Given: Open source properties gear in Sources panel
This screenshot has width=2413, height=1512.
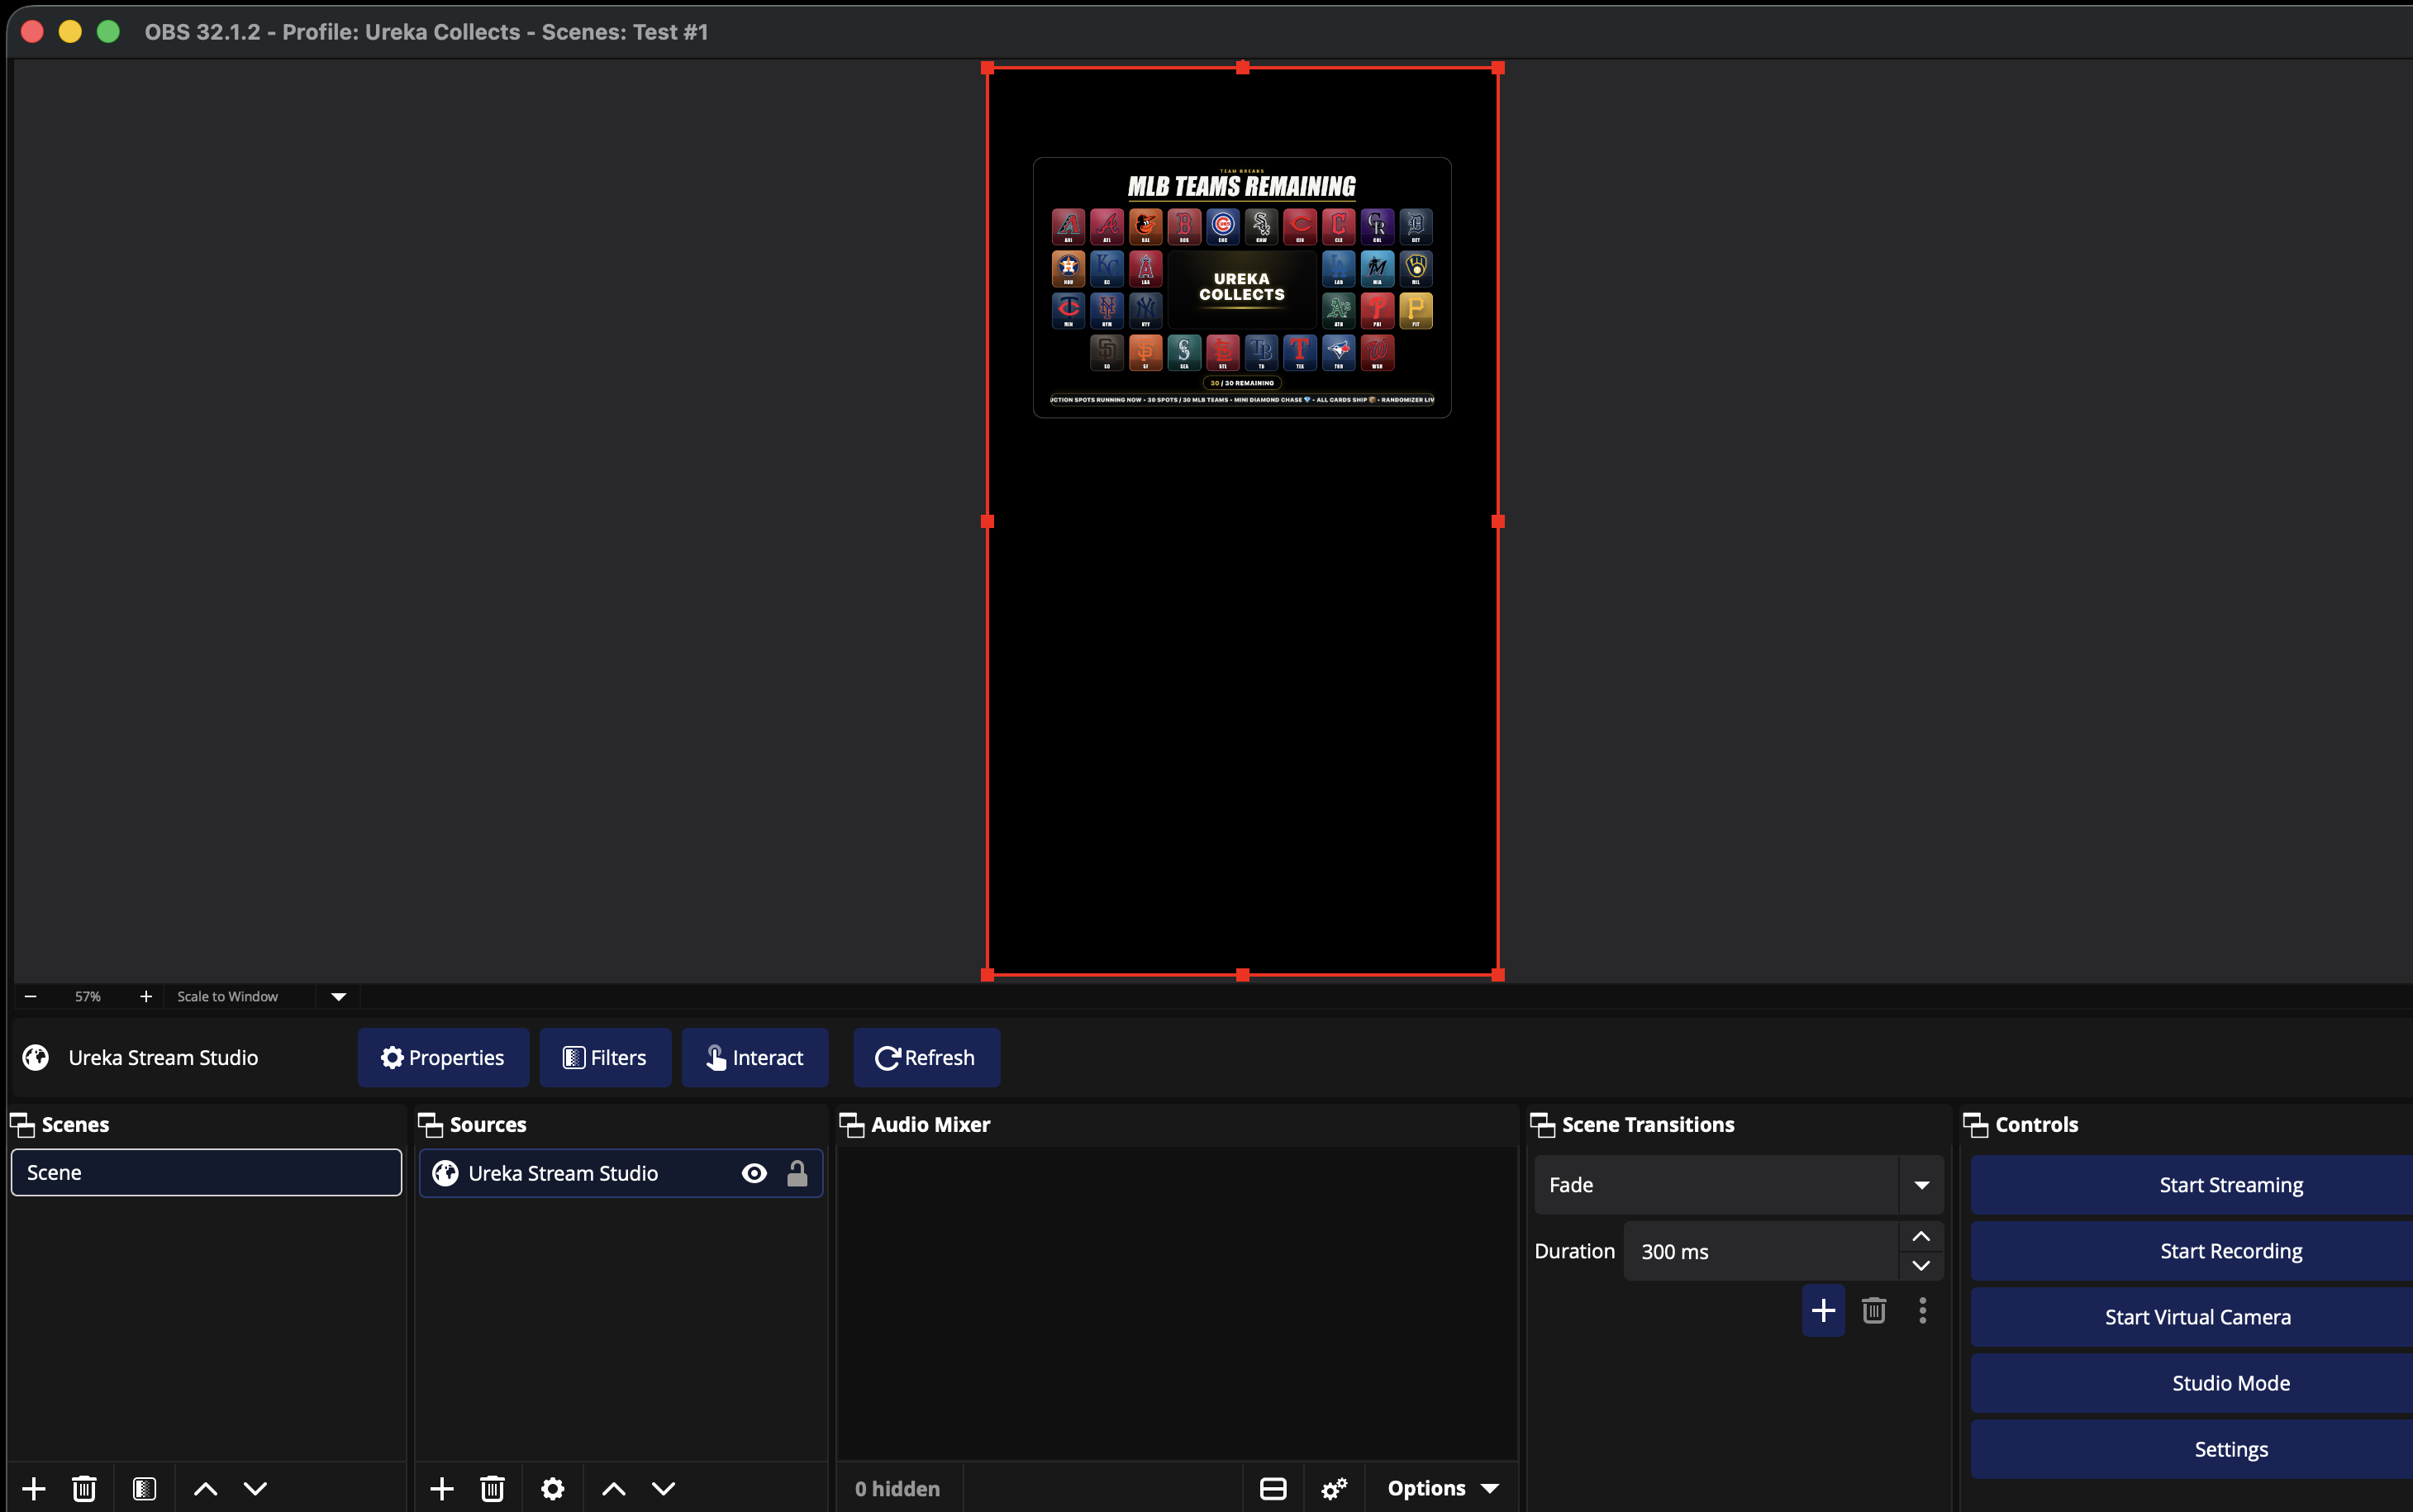Looking at the screenshot, I should coord(552,1488).
